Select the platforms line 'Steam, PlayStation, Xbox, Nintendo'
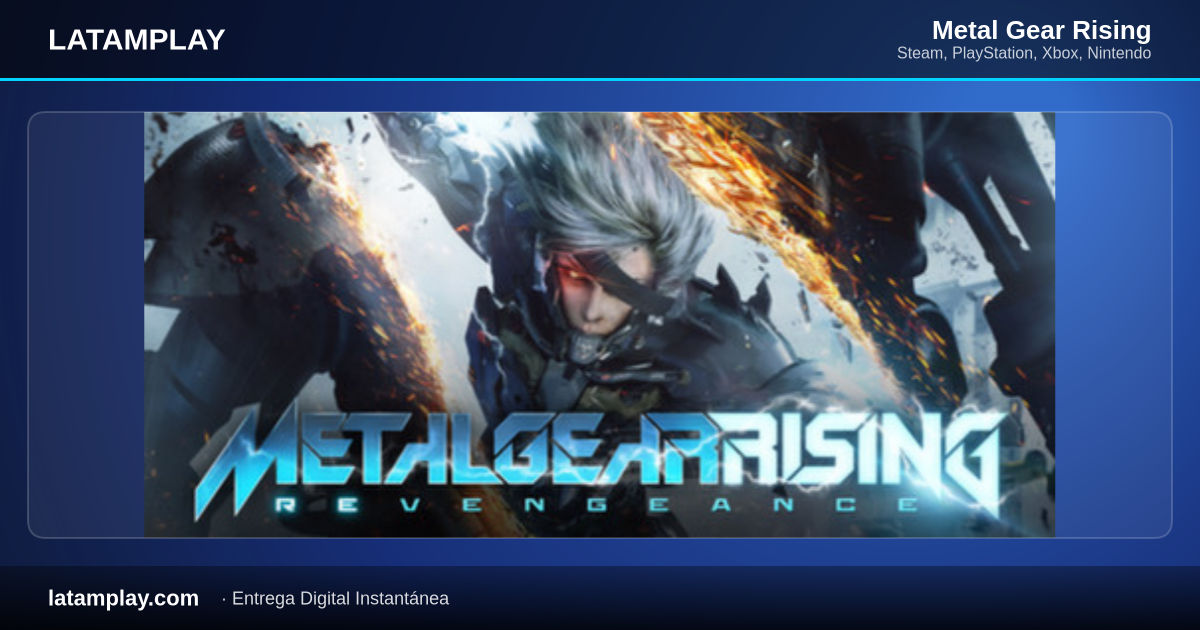Viewport: 1200px width, 630px height. click(1024, 53)
